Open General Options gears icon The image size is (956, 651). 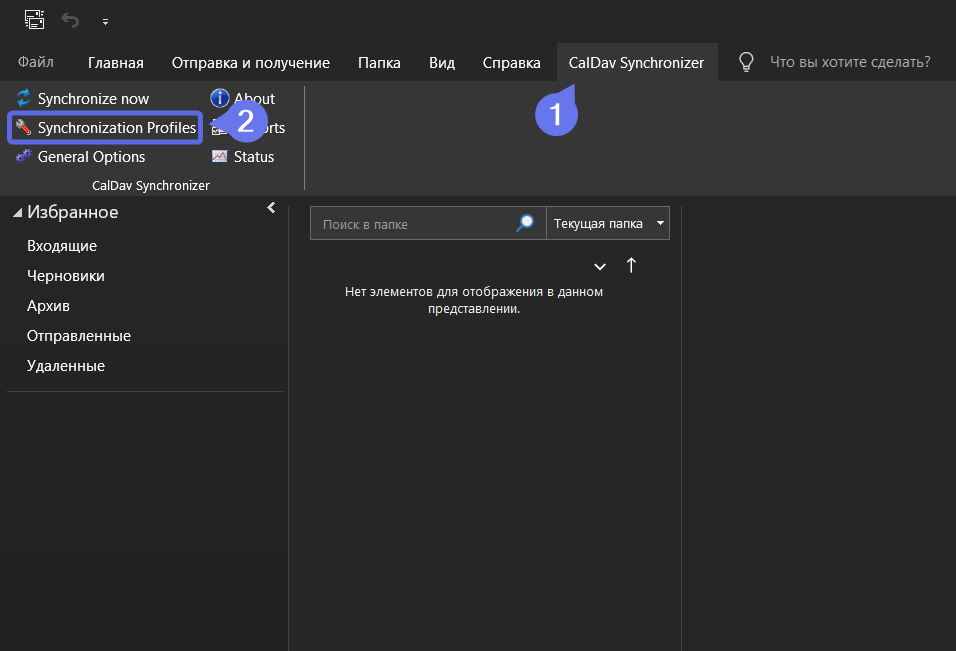tap(24, 157)
